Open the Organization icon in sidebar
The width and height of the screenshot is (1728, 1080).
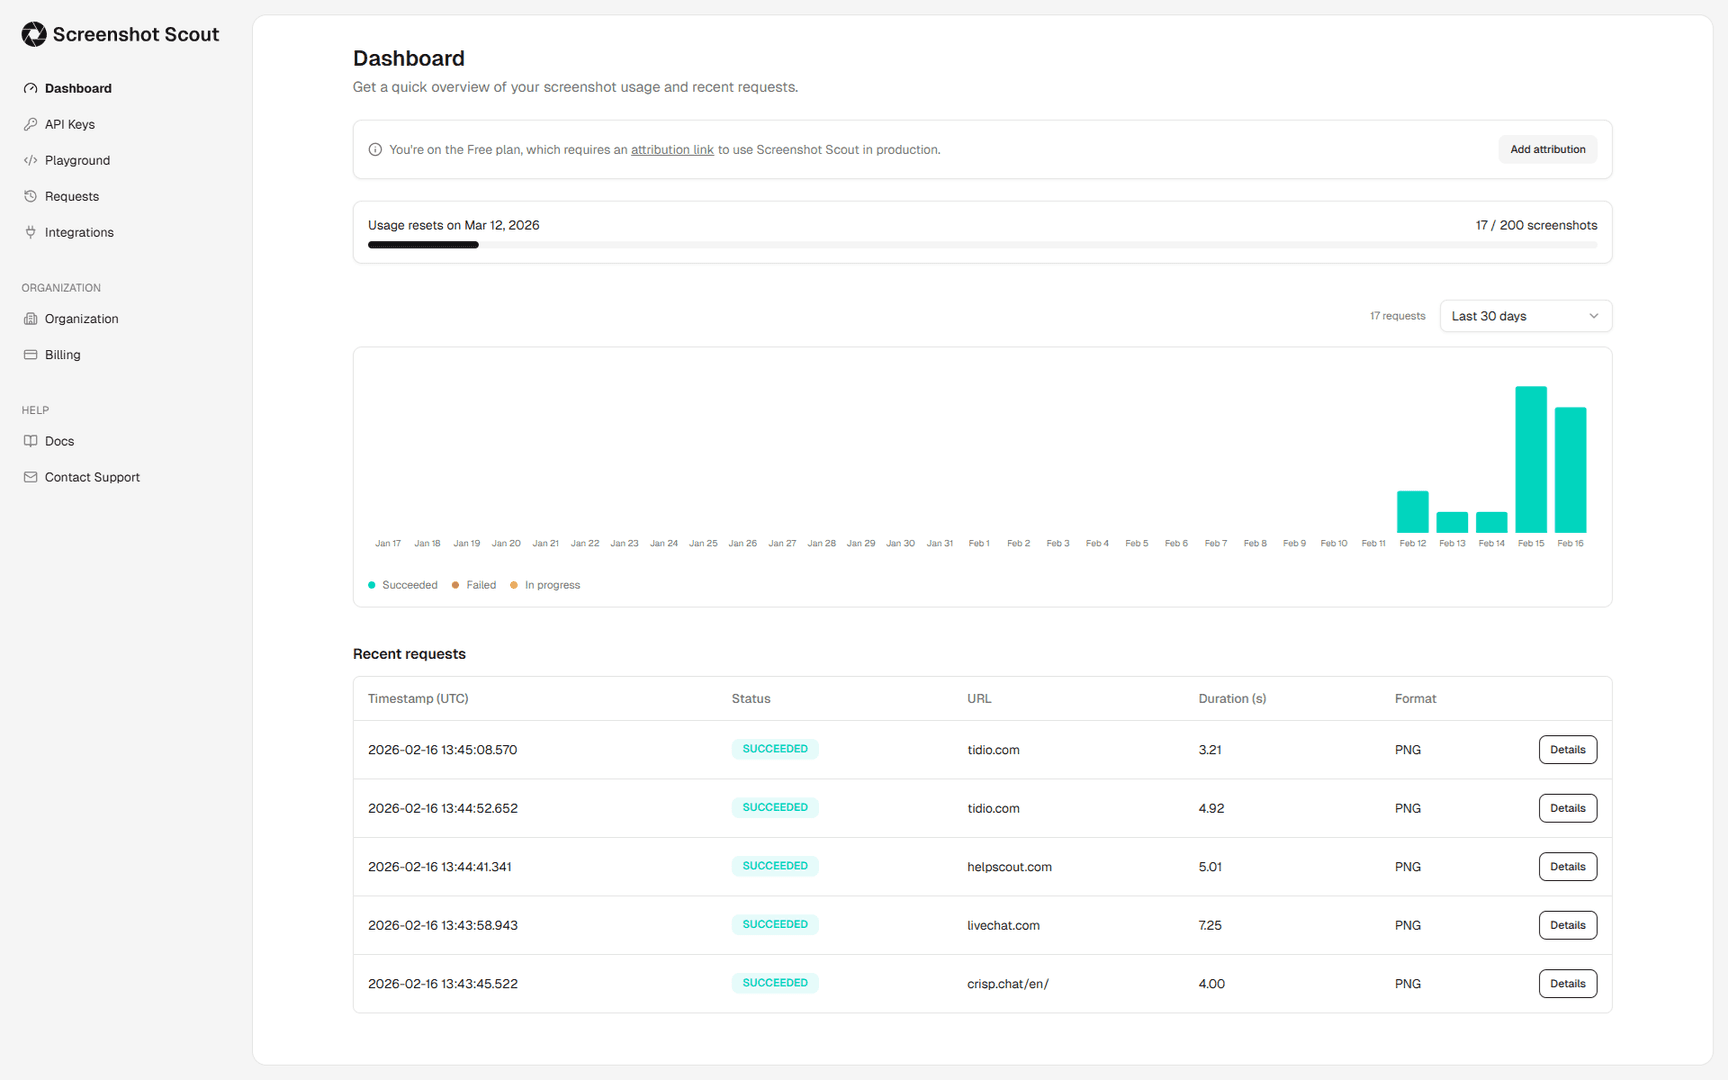pyautogui.click(x=31, y=318)
